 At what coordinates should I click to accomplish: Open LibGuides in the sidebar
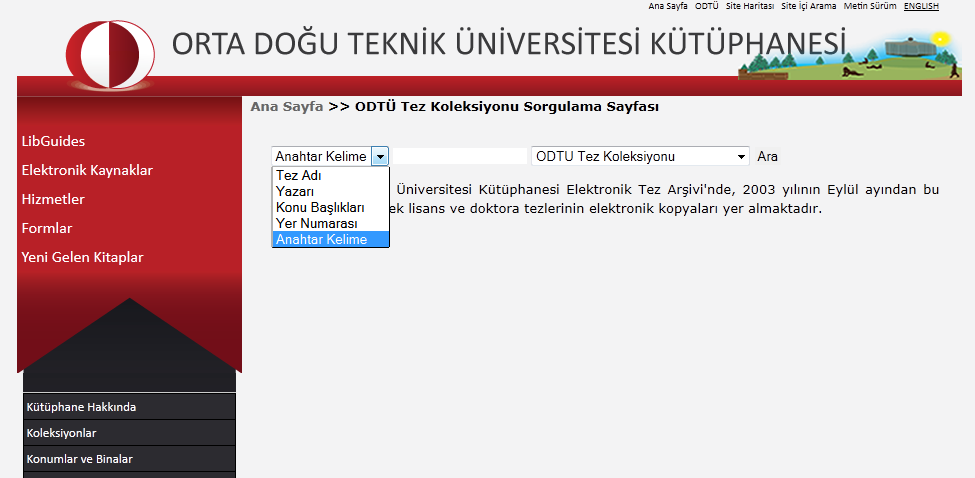53,141
